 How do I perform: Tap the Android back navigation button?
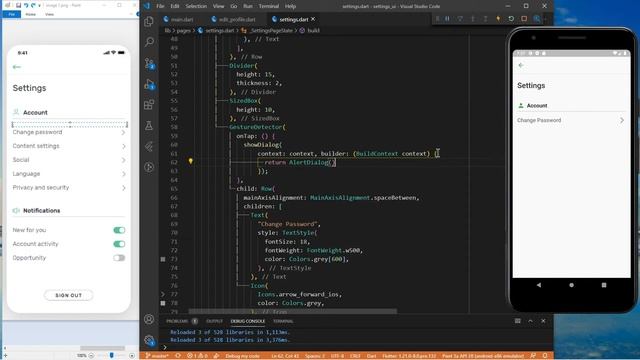click(x=539, y=285)
